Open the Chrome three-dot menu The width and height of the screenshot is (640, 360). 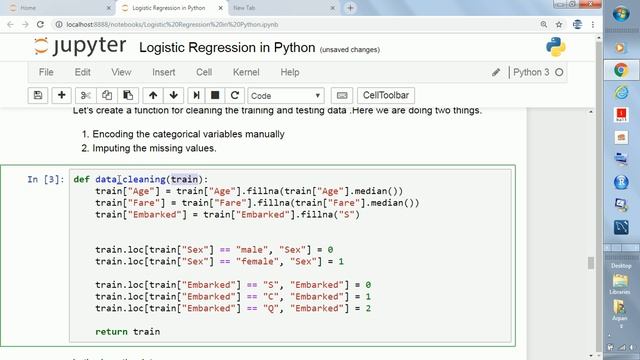point(593,24)
